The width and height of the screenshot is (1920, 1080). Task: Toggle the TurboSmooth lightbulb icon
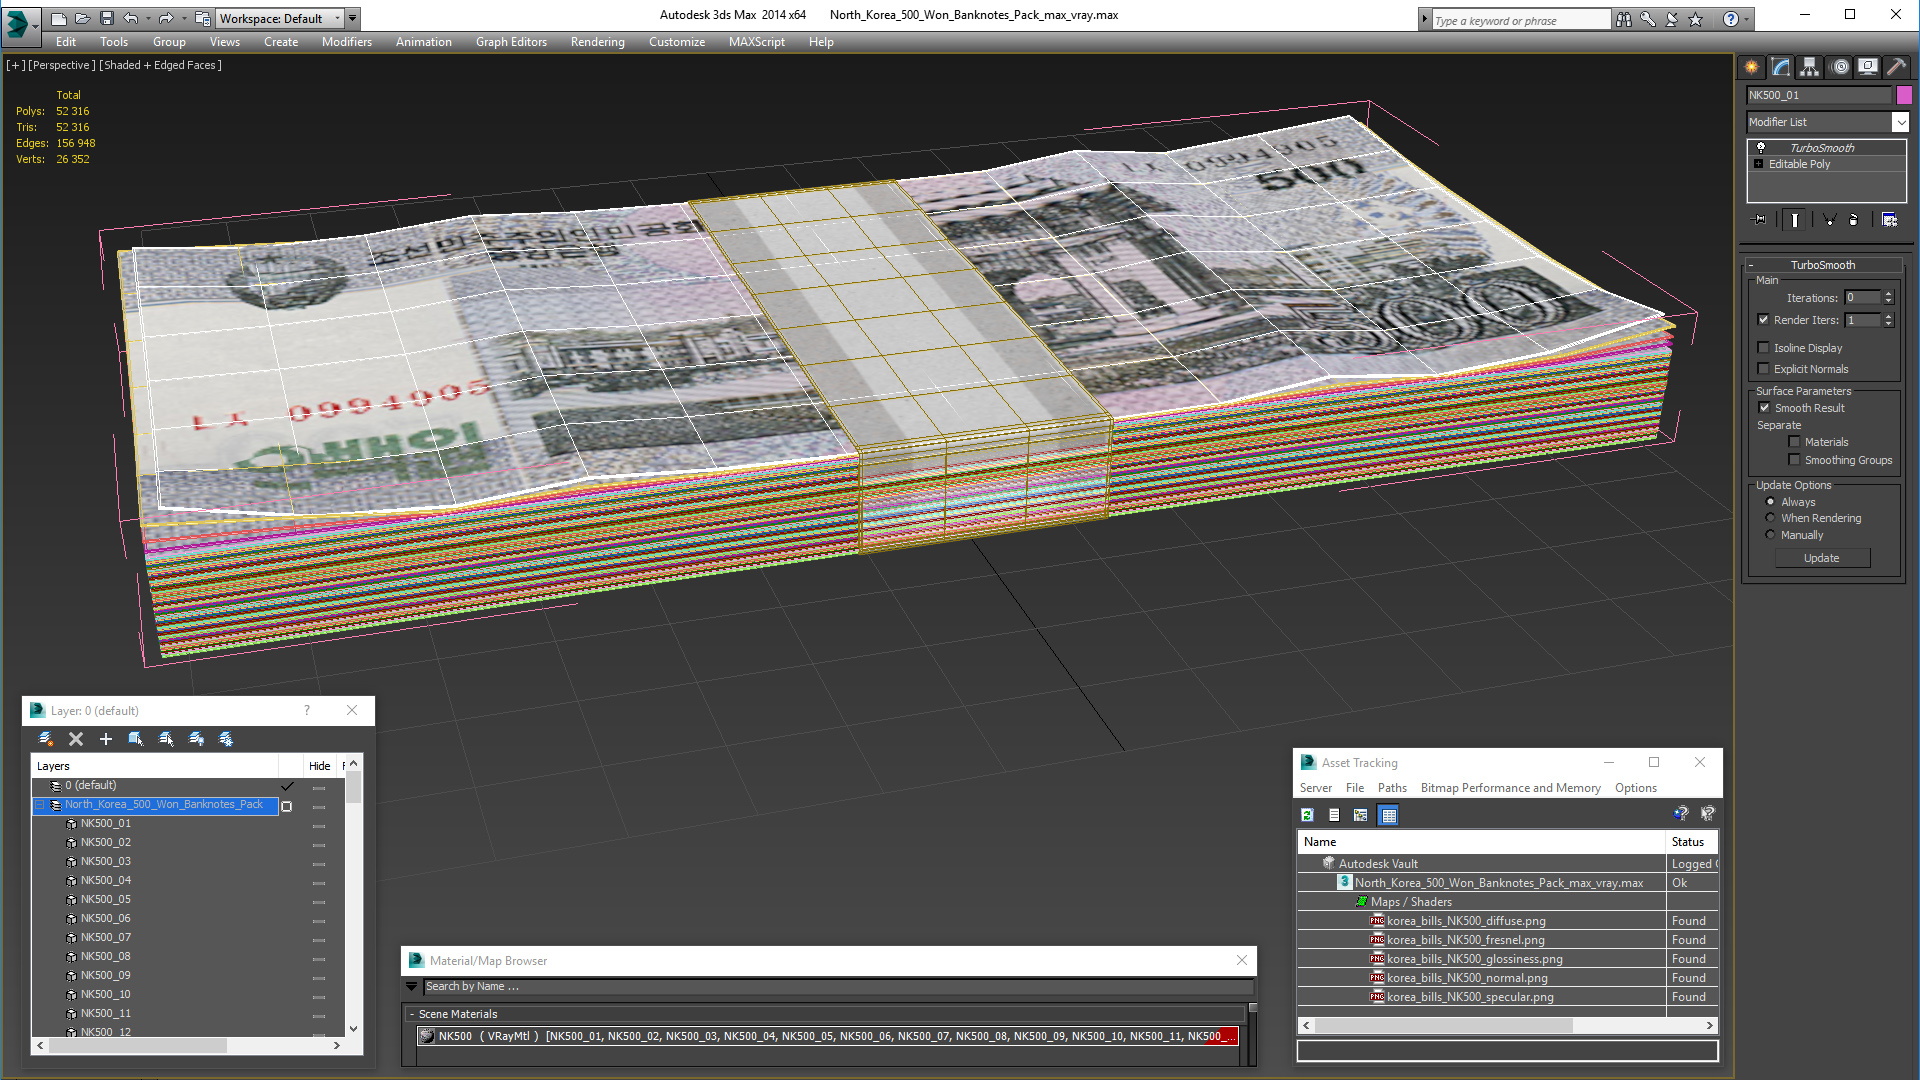click(x=1761, y=147)
